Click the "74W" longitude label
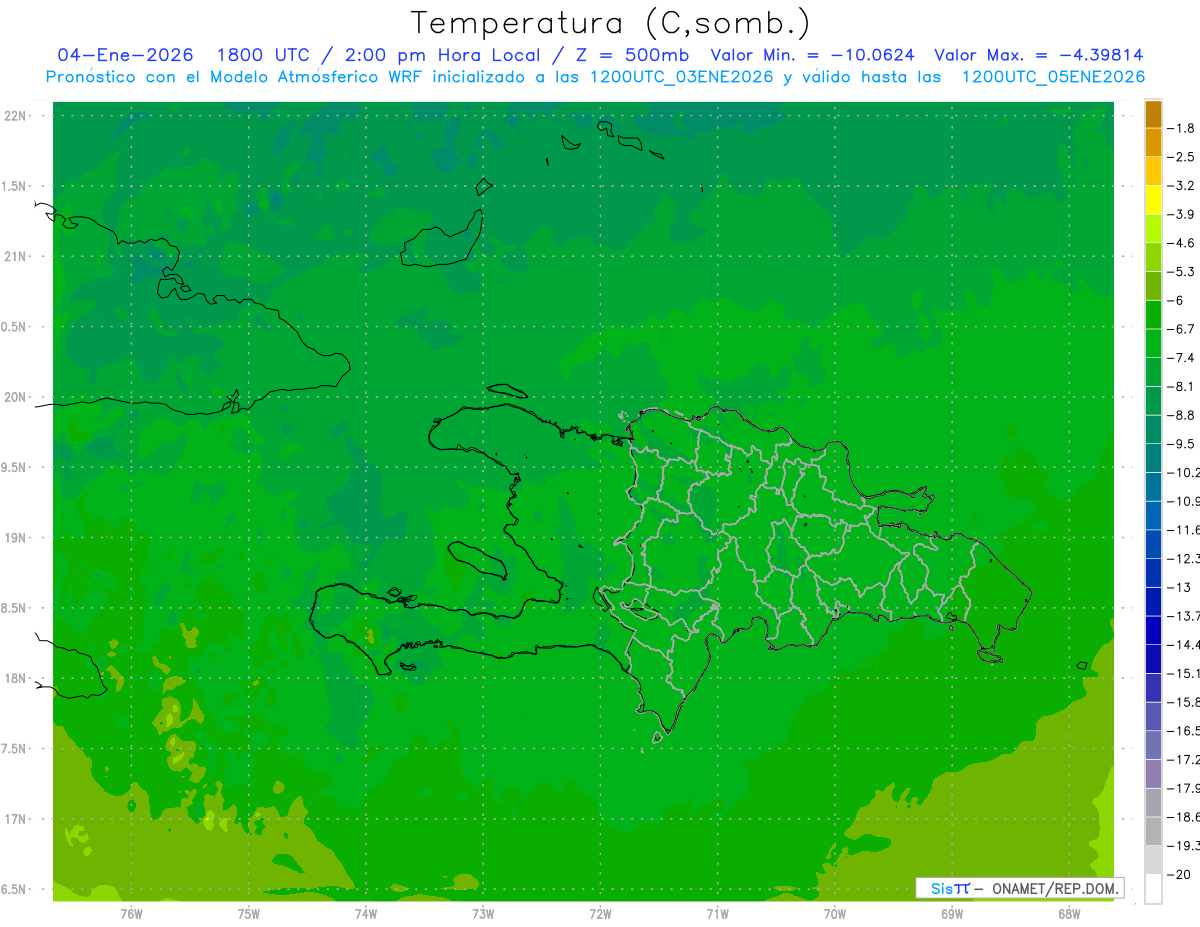 click(366, 914)
